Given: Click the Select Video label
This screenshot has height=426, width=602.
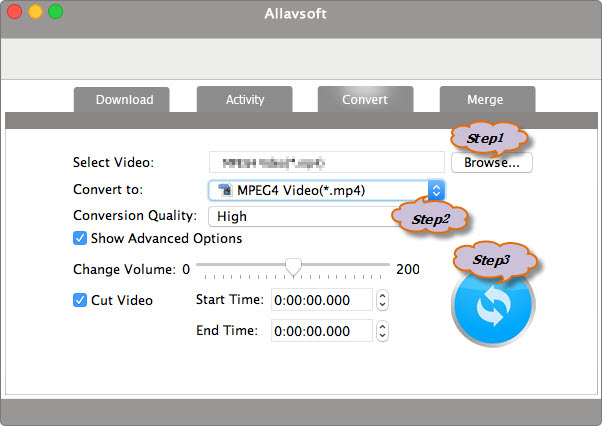Looking at the screenshot, I should click(x=113, y=162).
